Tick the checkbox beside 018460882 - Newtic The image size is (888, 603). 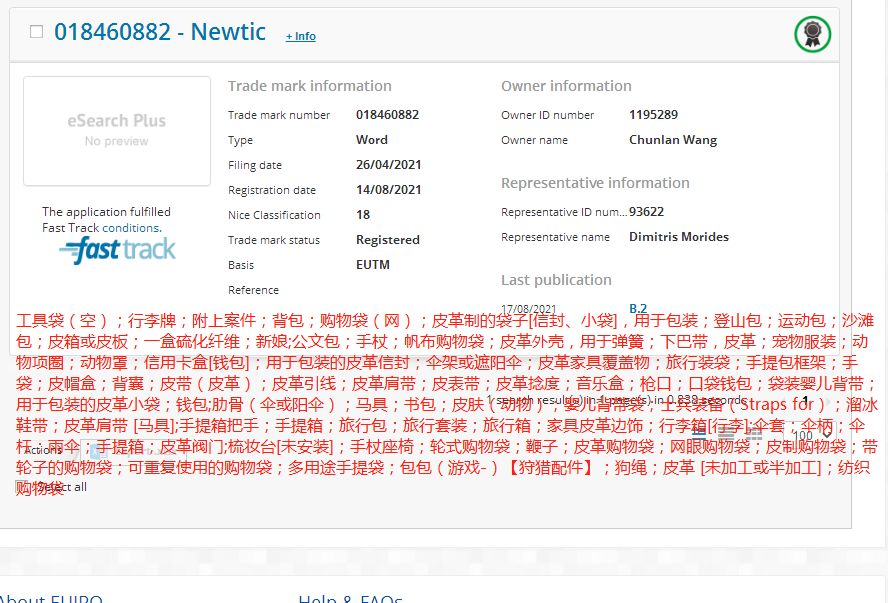pos(37,32)
